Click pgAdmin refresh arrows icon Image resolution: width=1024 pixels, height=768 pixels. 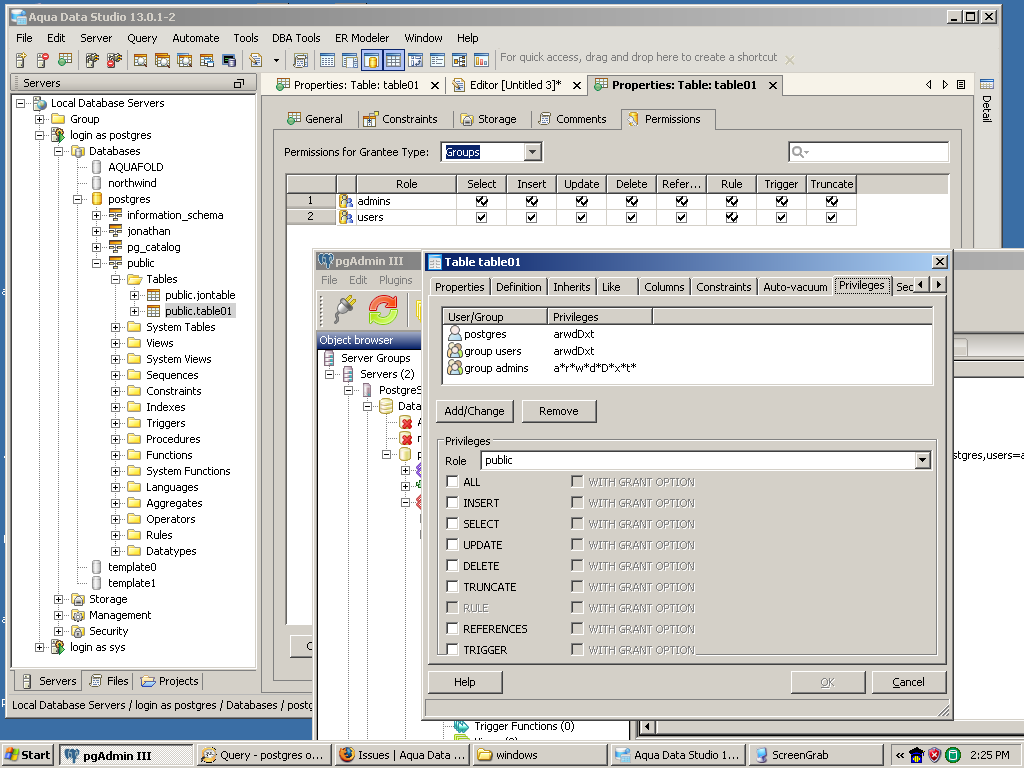pos(383,309)
